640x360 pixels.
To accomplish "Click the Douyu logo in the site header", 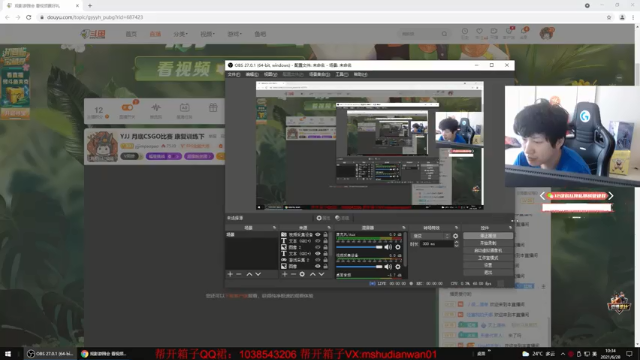I will click(x=93, y=34).
